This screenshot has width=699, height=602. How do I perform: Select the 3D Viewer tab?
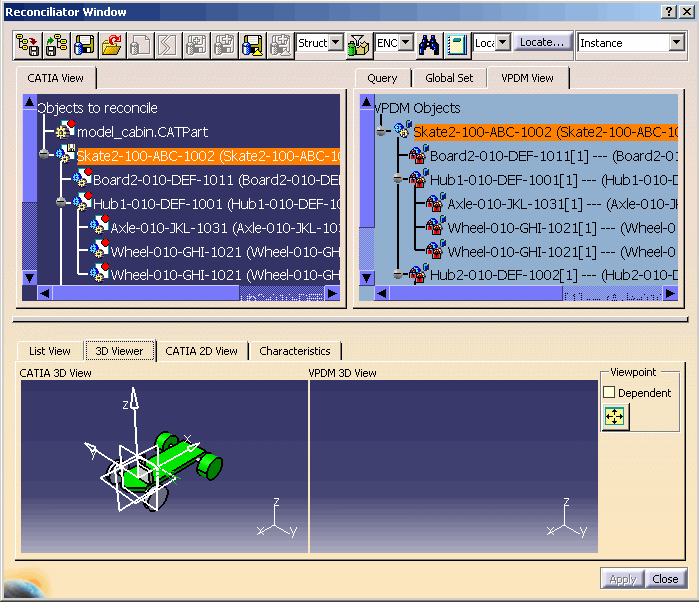point(119,351)
